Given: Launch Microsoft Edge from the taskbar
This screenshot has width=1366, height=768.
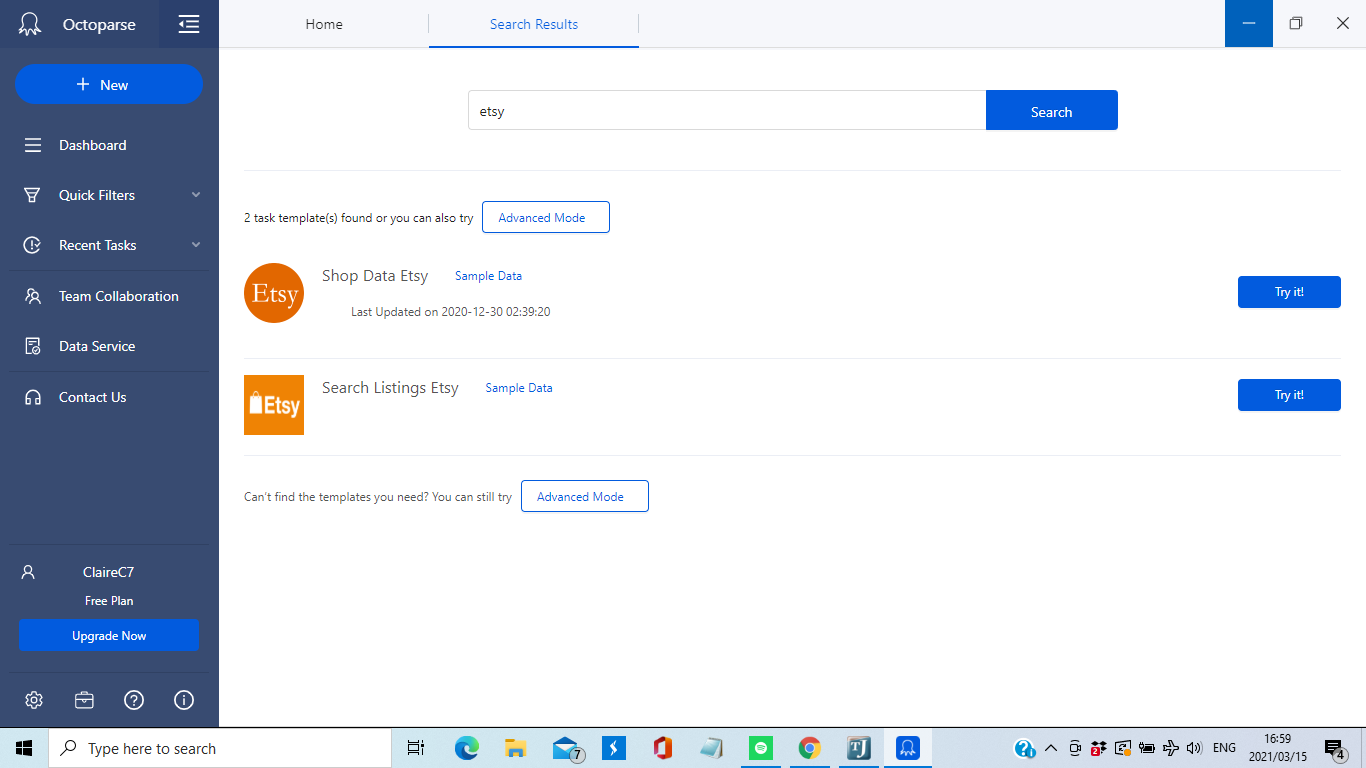Looking at the screenshot, I should pos(466,748).
